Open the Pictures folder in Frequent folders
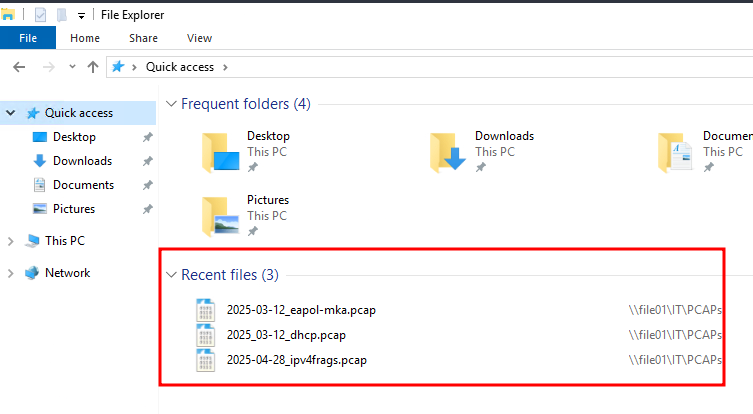 click(220, 215)
